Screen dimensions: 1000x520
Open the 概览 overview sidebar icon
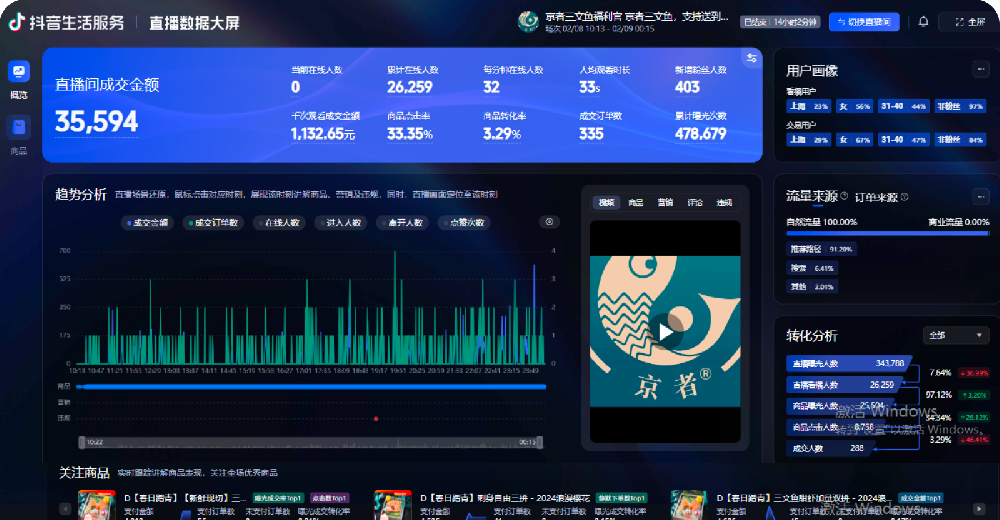tap(19, 72)
